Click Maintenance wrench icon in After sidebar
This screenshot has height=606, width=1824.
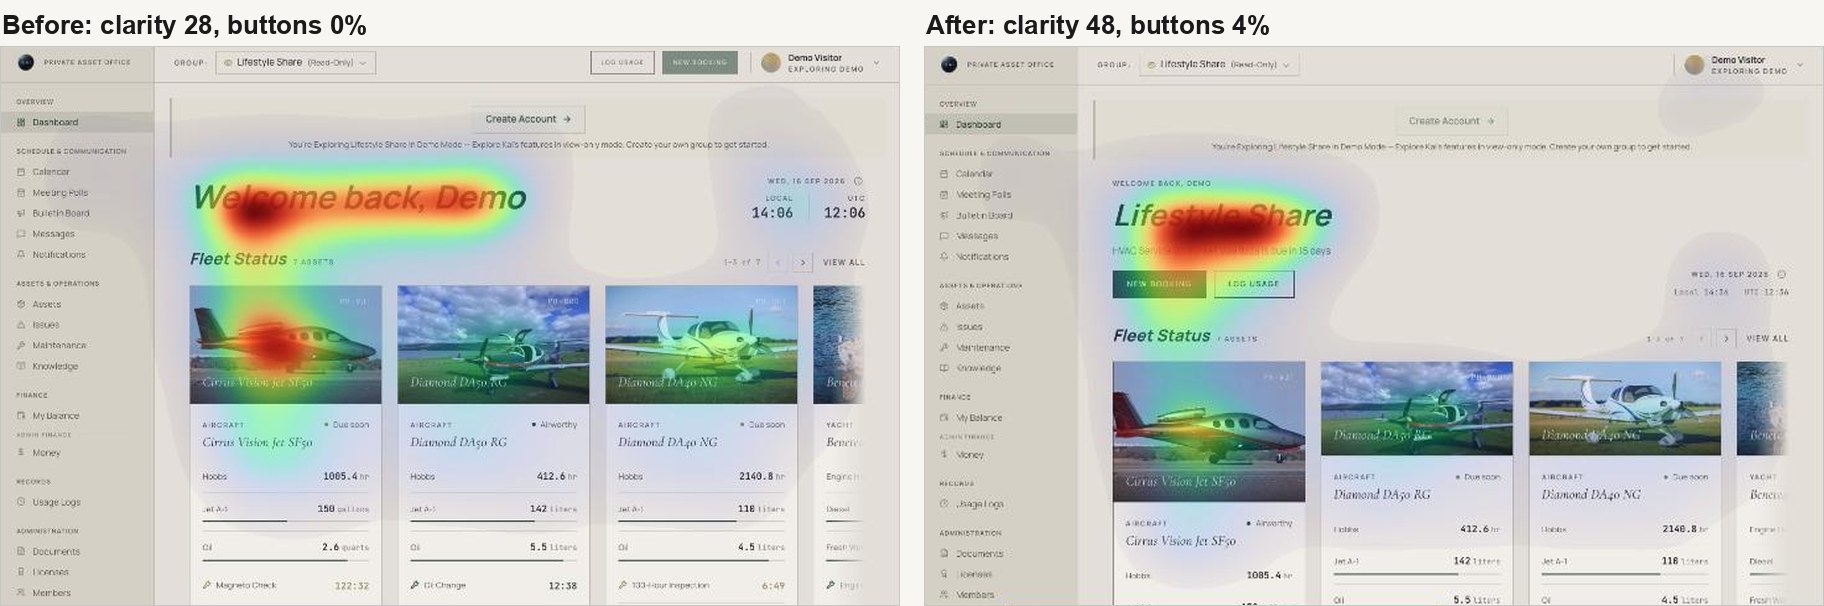pos(944,347)
